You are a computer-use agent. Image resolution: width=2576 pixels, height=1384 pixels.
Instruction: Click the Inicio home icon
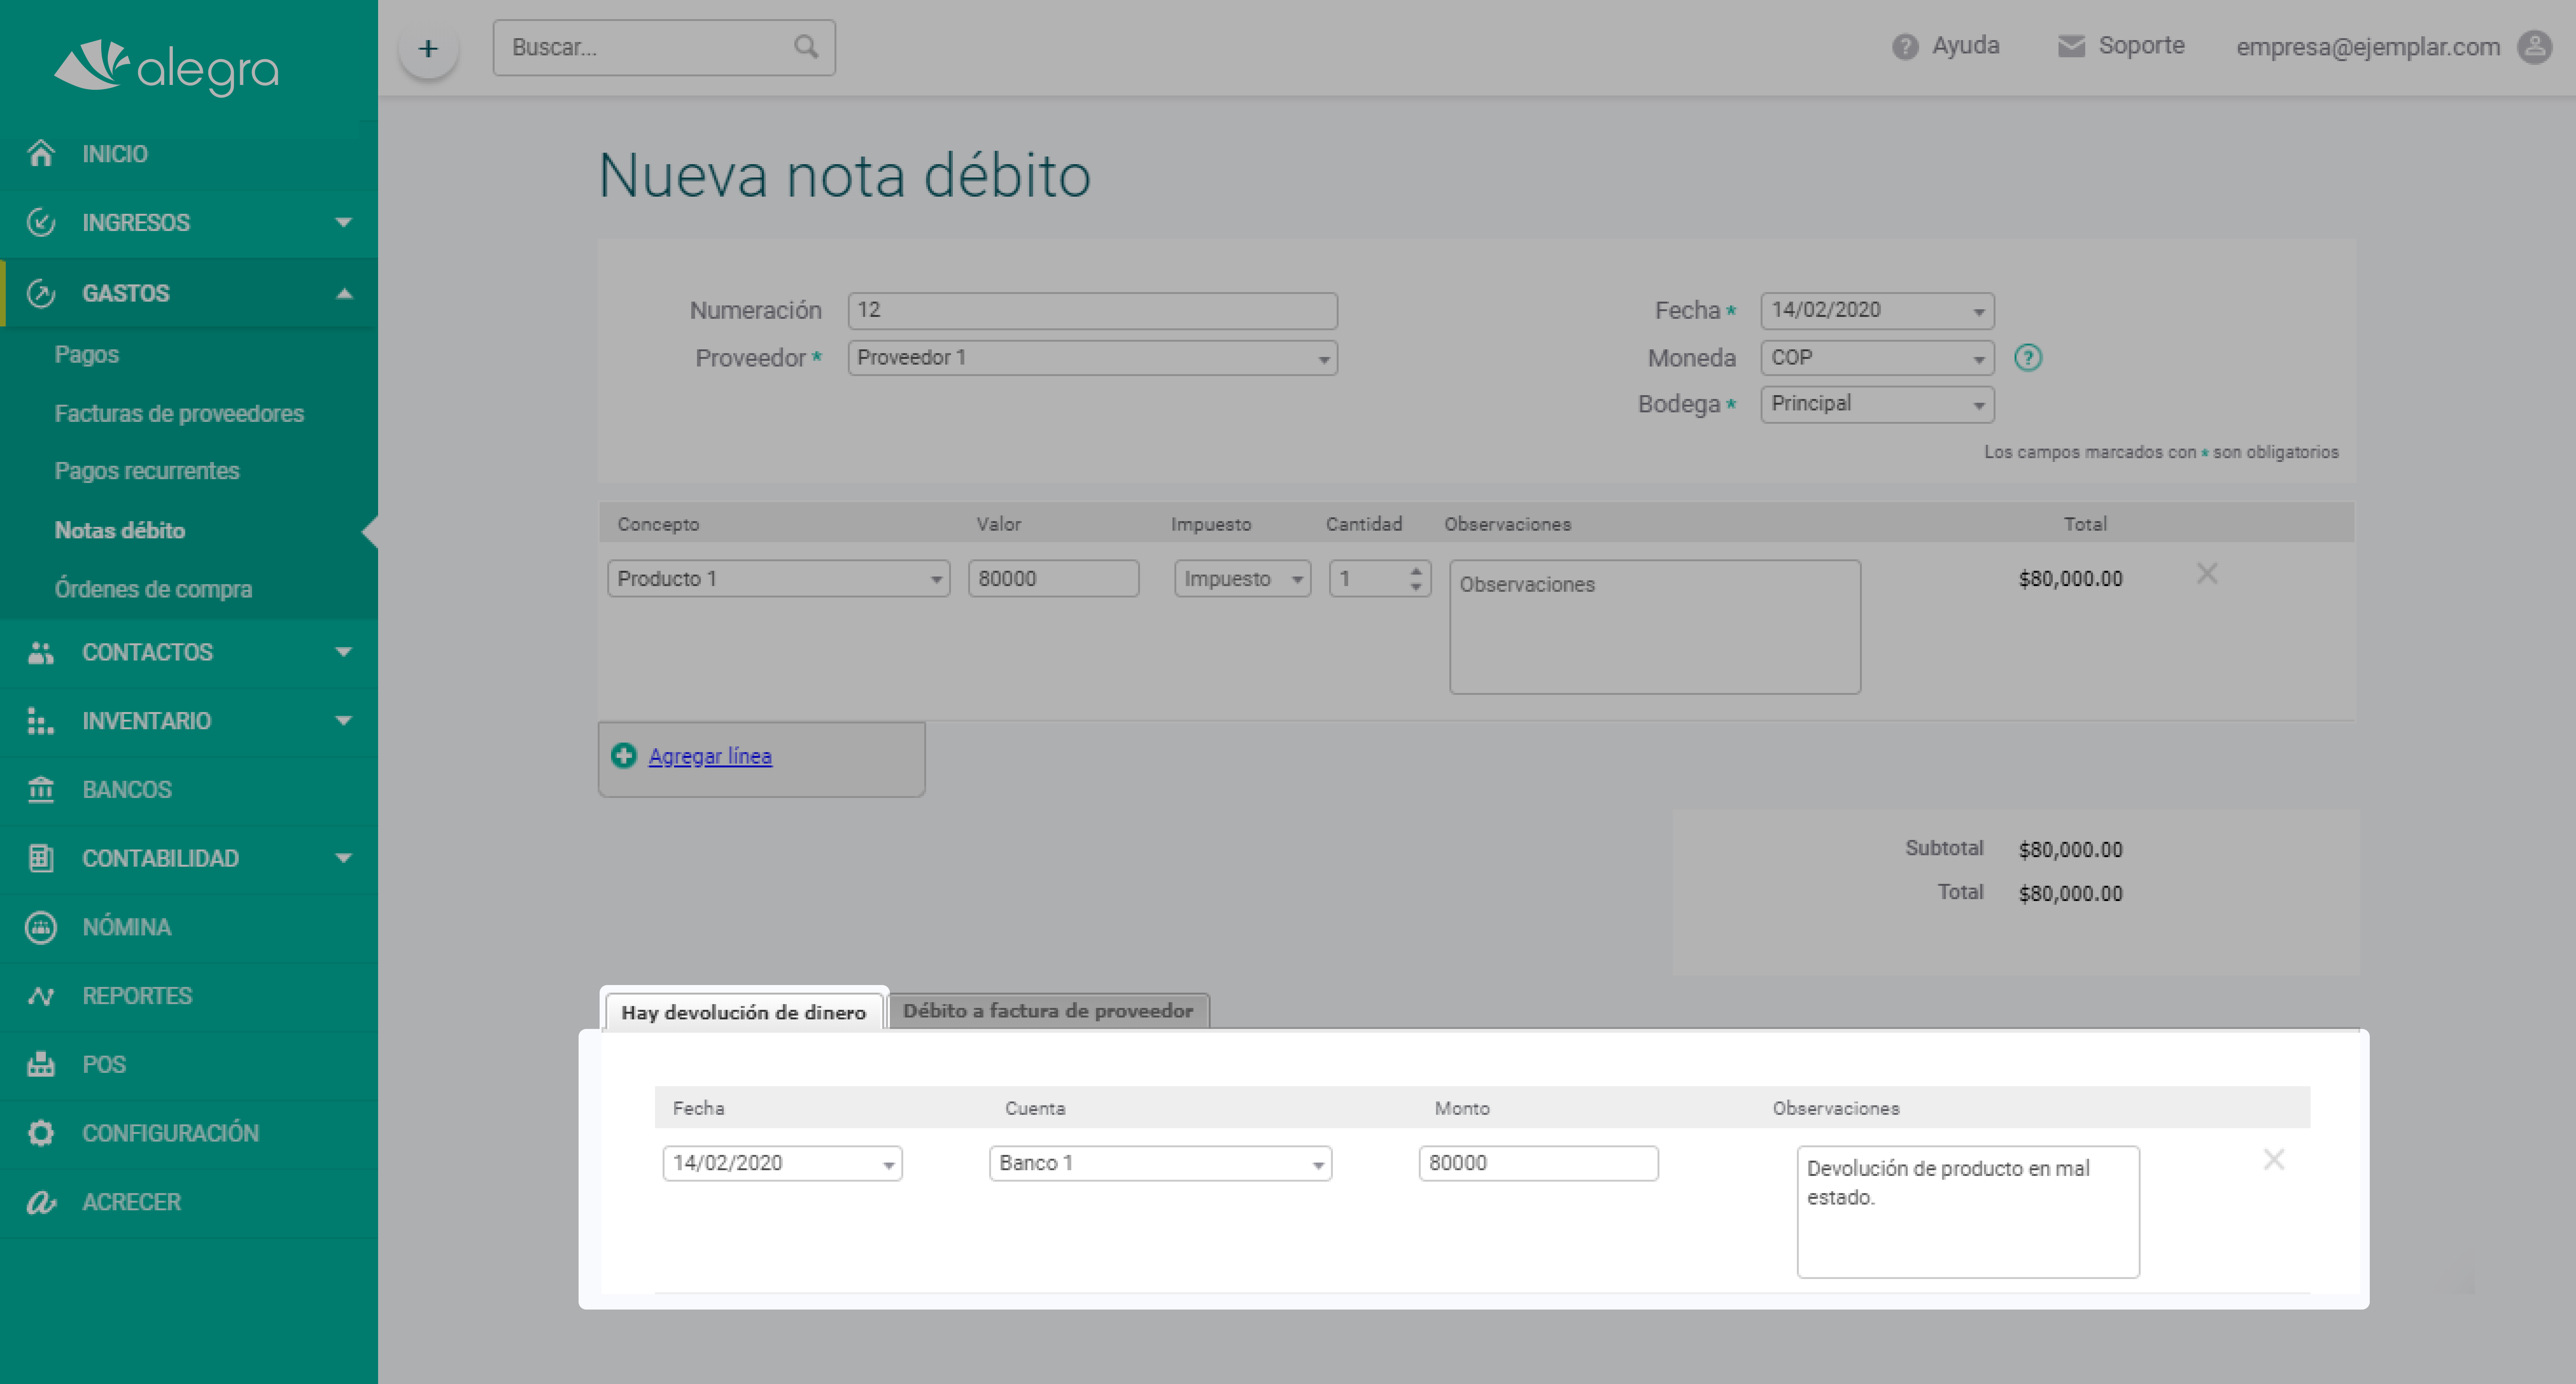pos(41,153)
